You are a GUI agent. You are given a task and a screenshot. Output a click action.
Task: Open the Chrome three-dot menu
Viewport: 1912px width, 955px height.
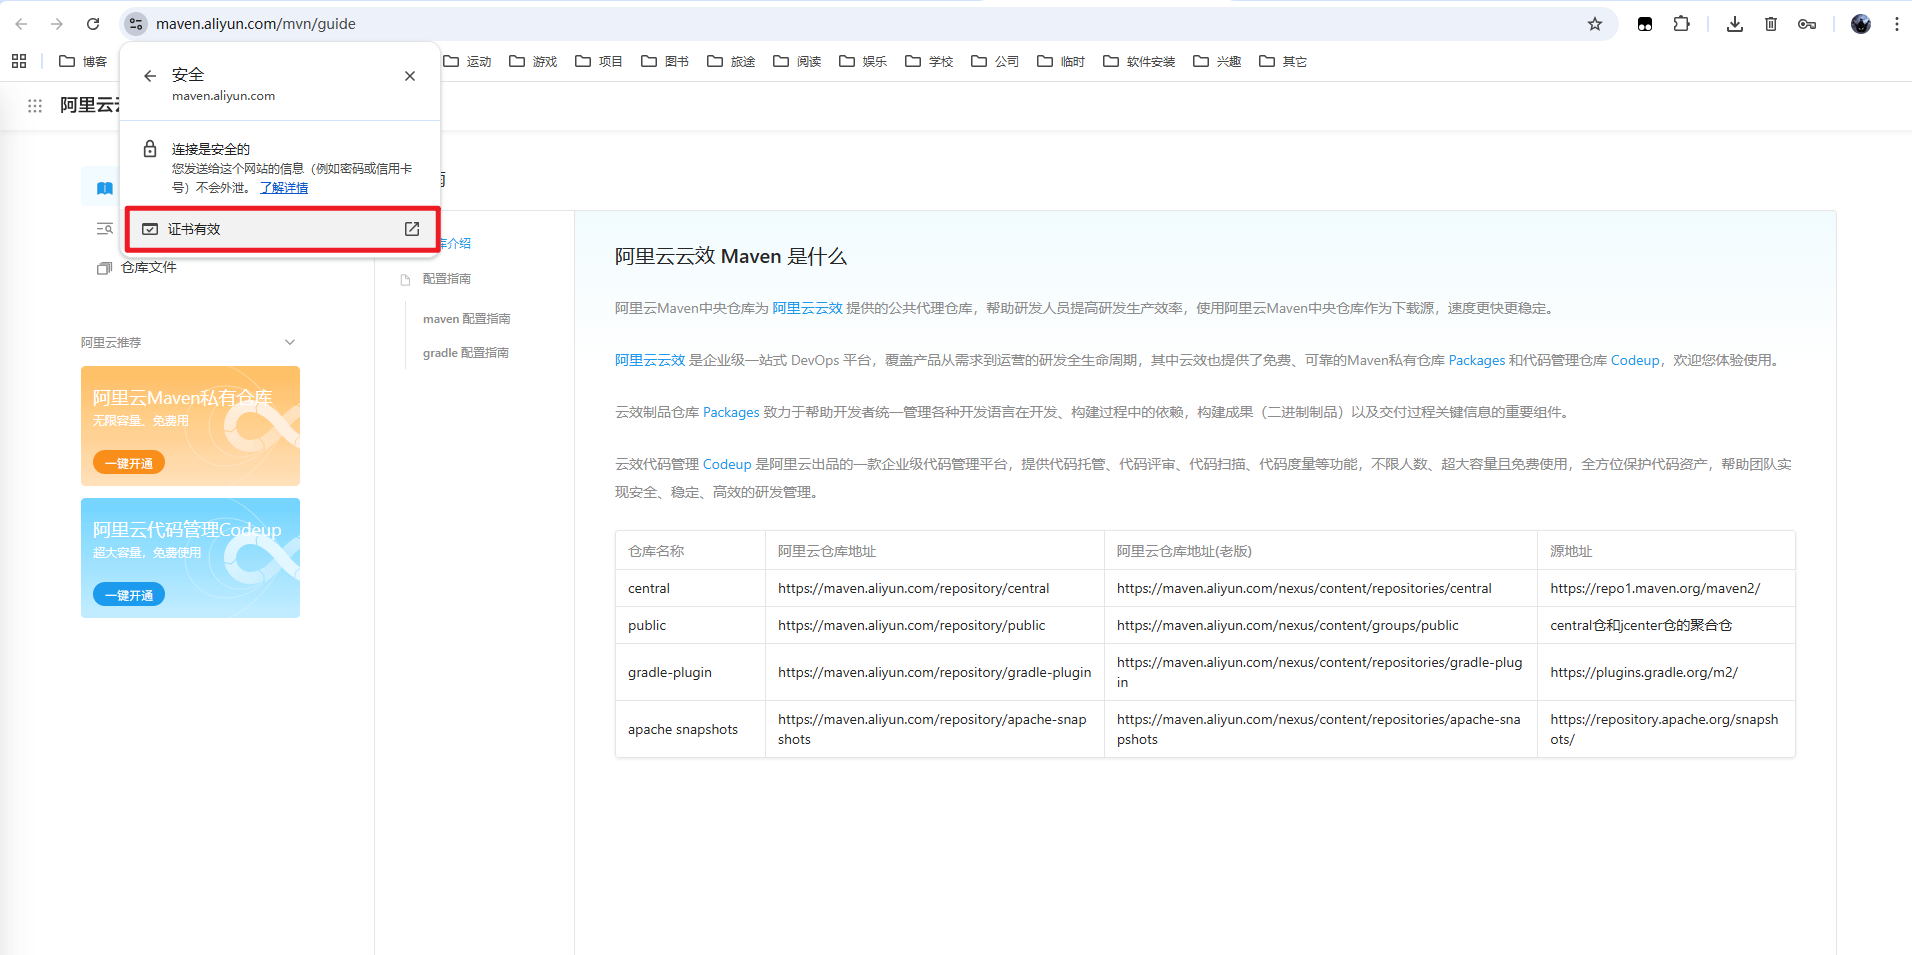(1896, 24)
